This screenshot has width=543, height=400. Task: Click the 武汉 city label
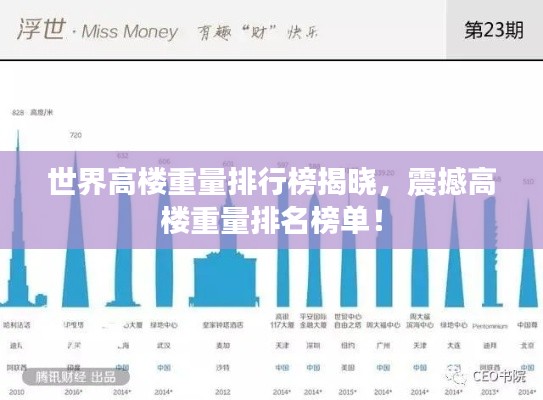[163, 346]
